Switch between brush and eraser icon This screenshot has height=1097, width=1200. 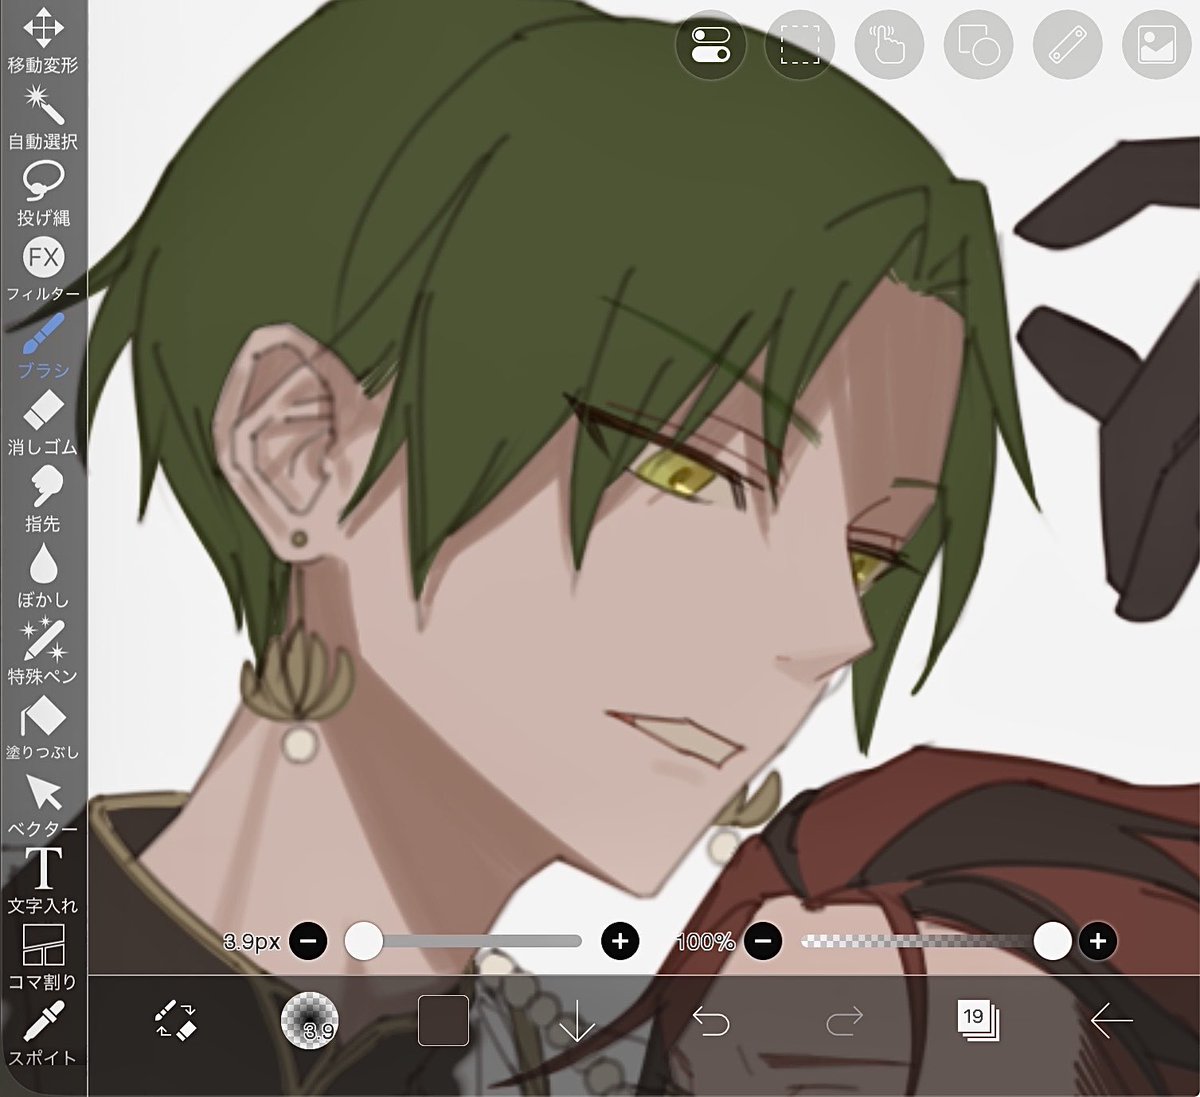click(x=176, y=1020)
